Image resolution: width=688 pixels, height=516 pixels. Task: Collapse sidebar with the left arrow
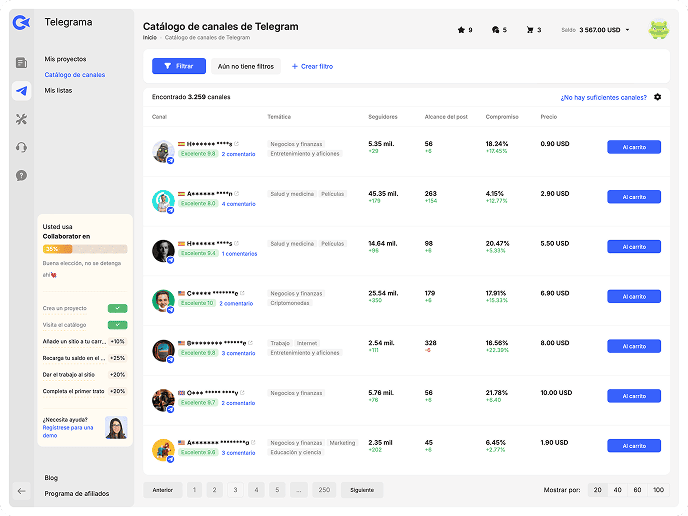click(21, 490)
